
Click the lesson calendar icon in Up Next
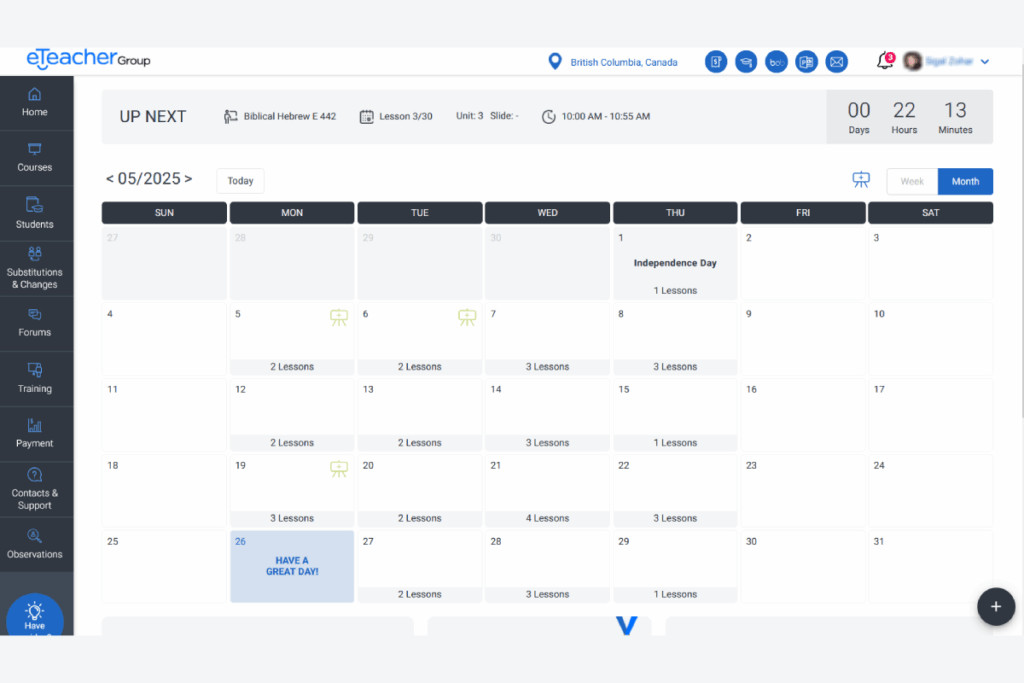pyautogui.click(x=366, y=116)
